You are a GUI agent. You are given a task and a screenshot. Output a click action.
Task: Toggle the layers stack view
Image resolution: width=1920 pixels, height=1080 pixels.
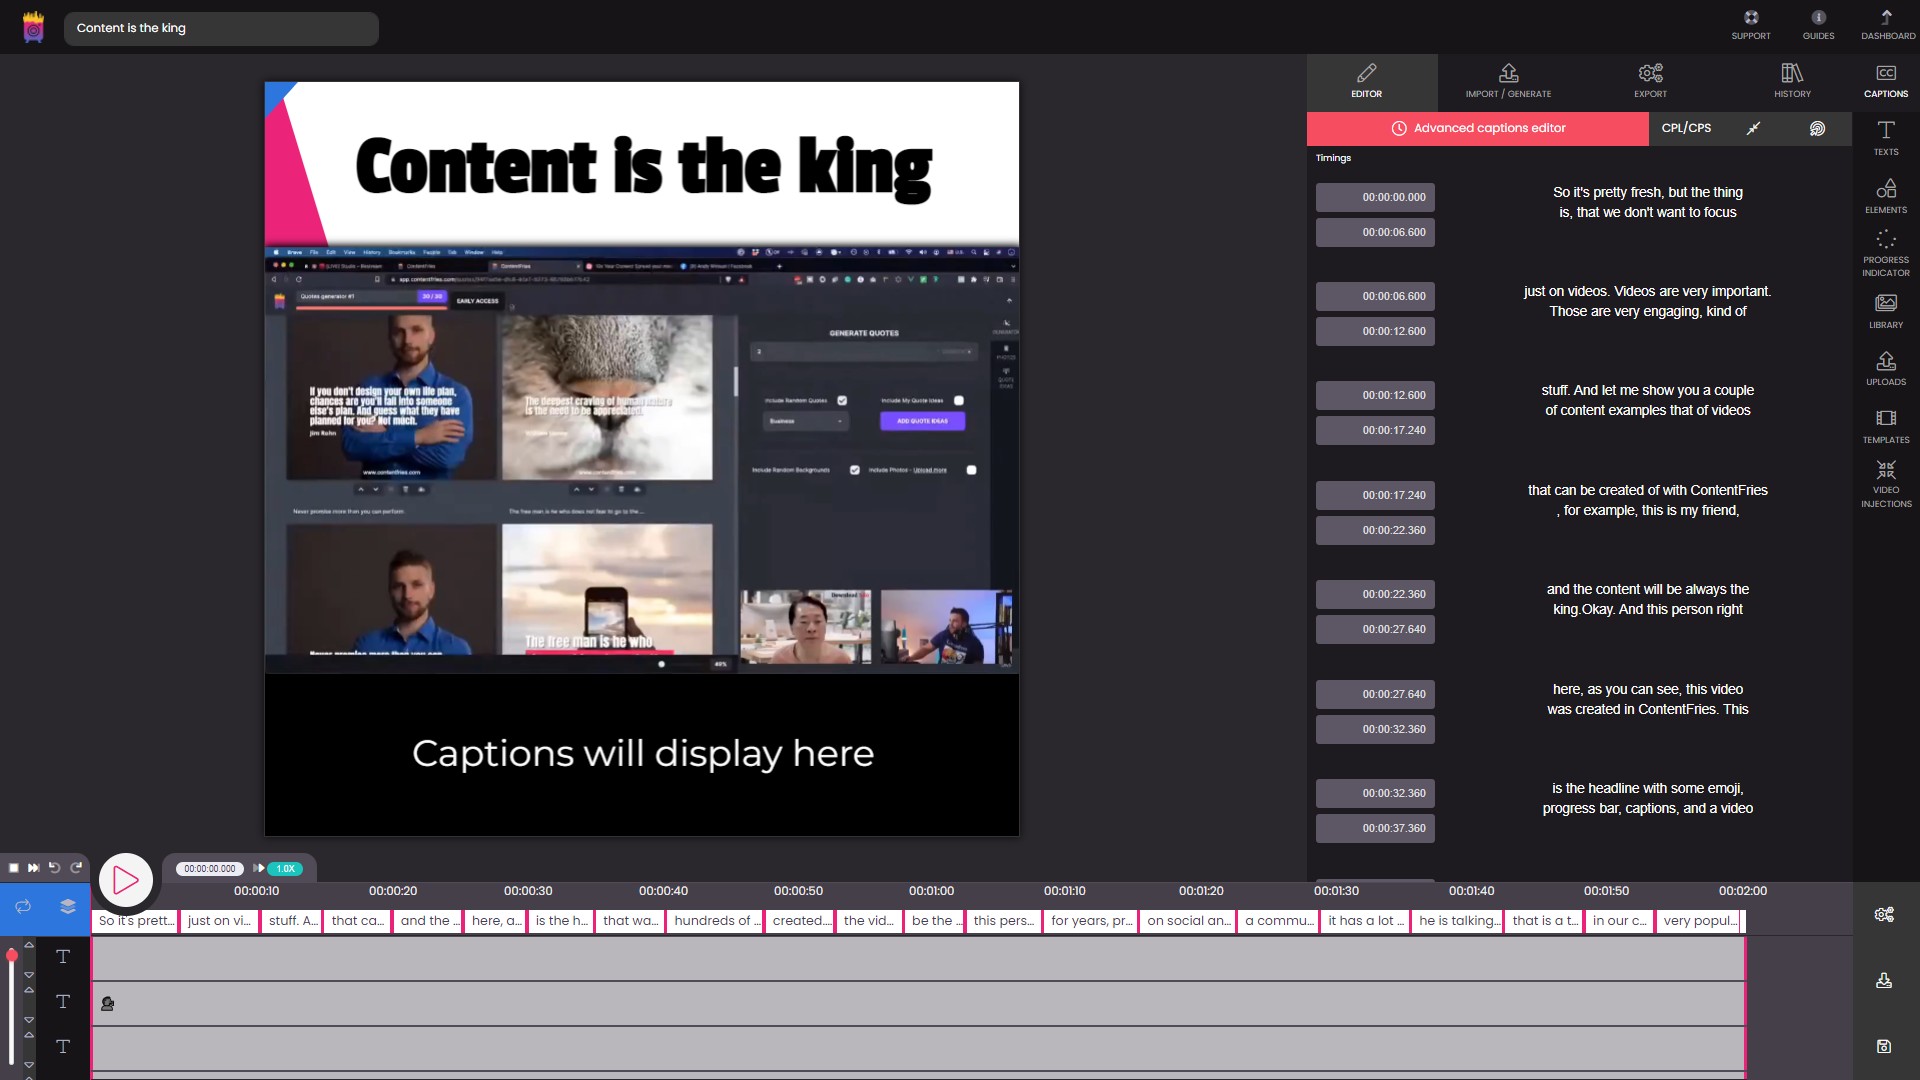click(67, 906)
